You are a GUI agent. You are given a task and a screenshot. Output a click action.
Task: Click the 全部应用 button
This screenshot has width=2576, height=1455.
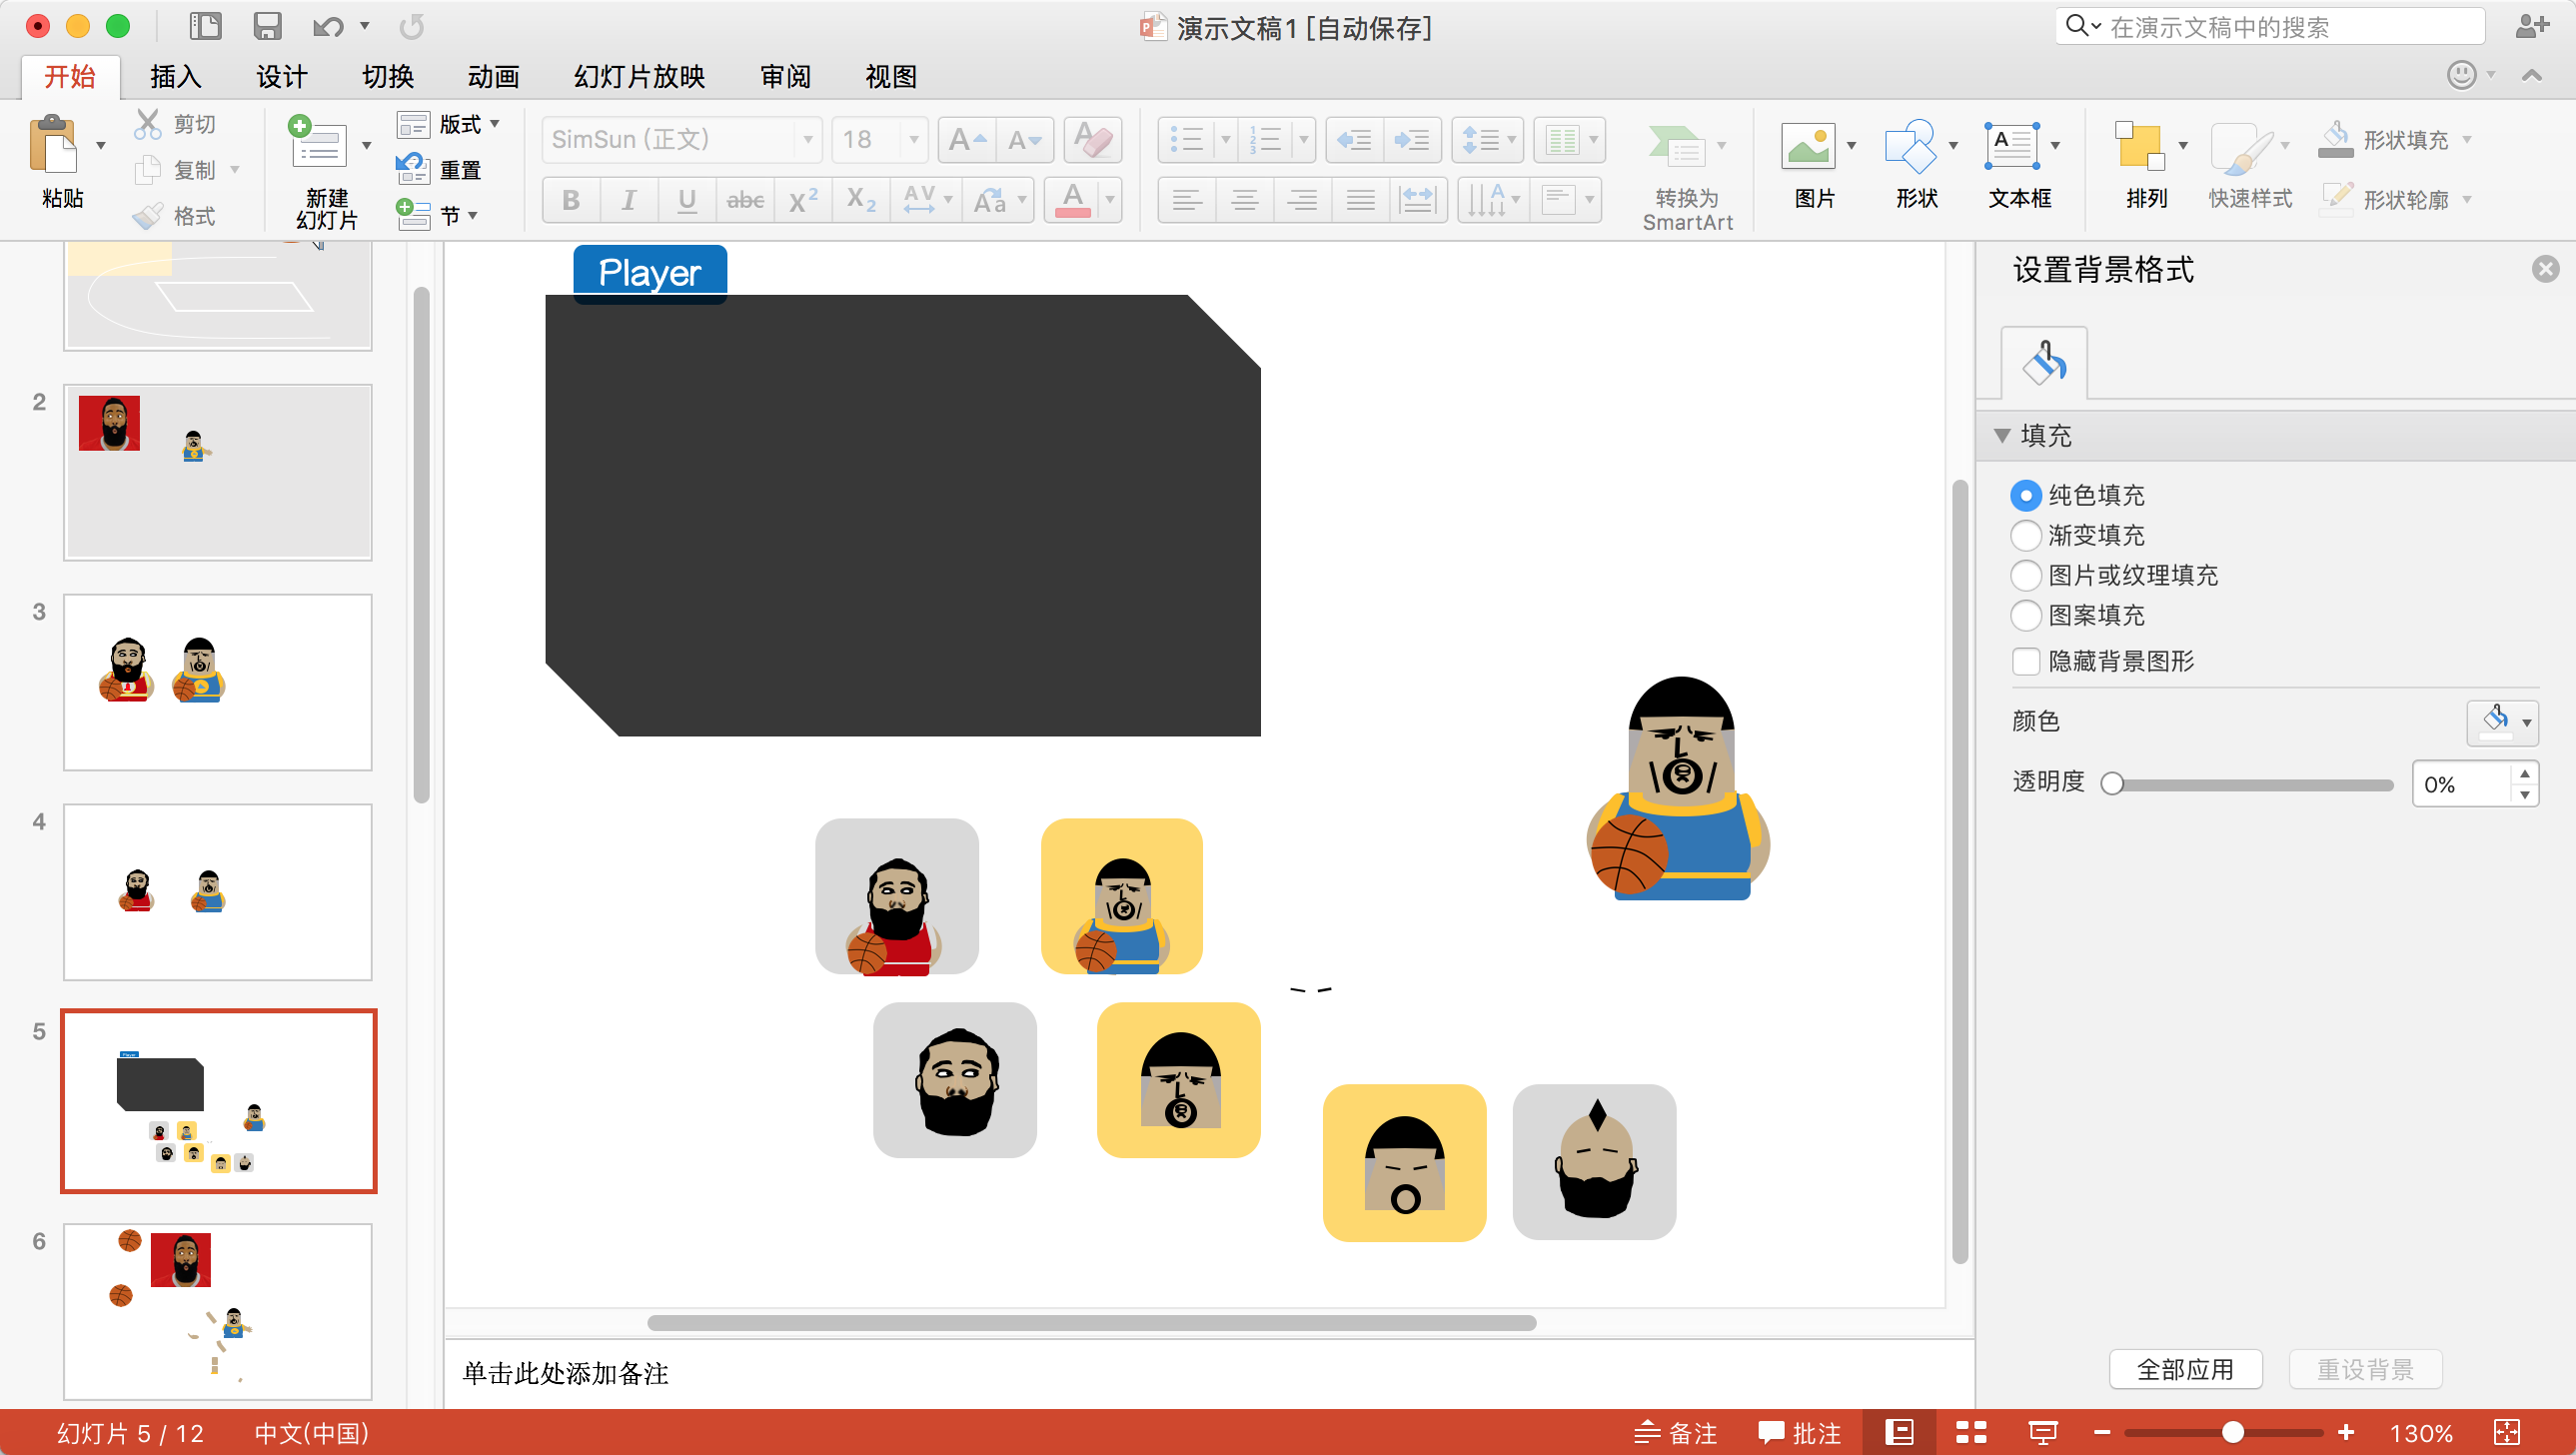tap(2185, 1369)
